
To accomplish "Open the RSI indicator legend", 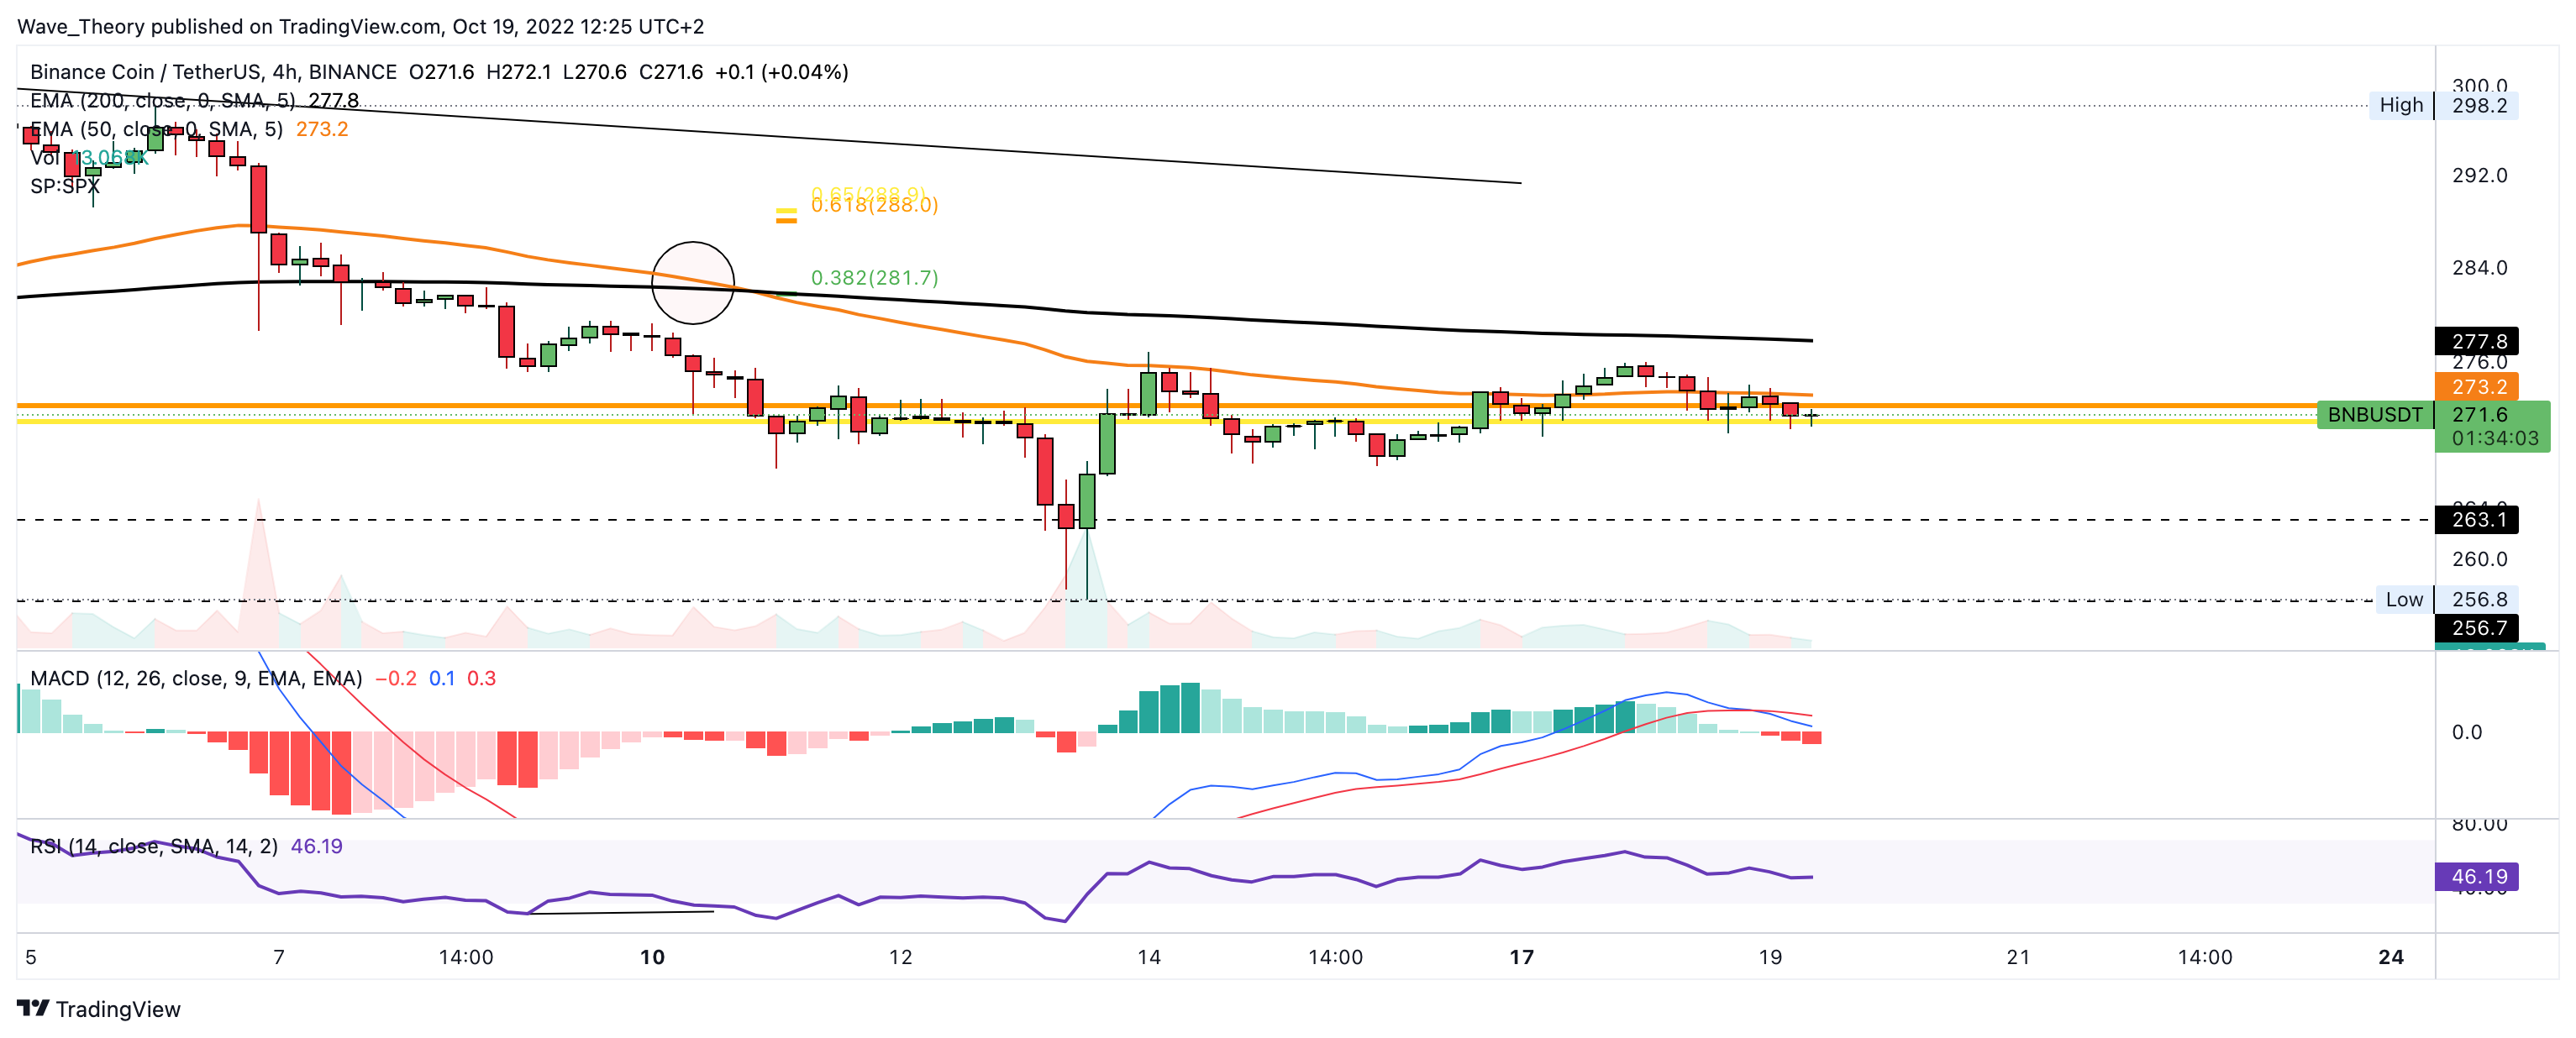I will click(154, 847).
